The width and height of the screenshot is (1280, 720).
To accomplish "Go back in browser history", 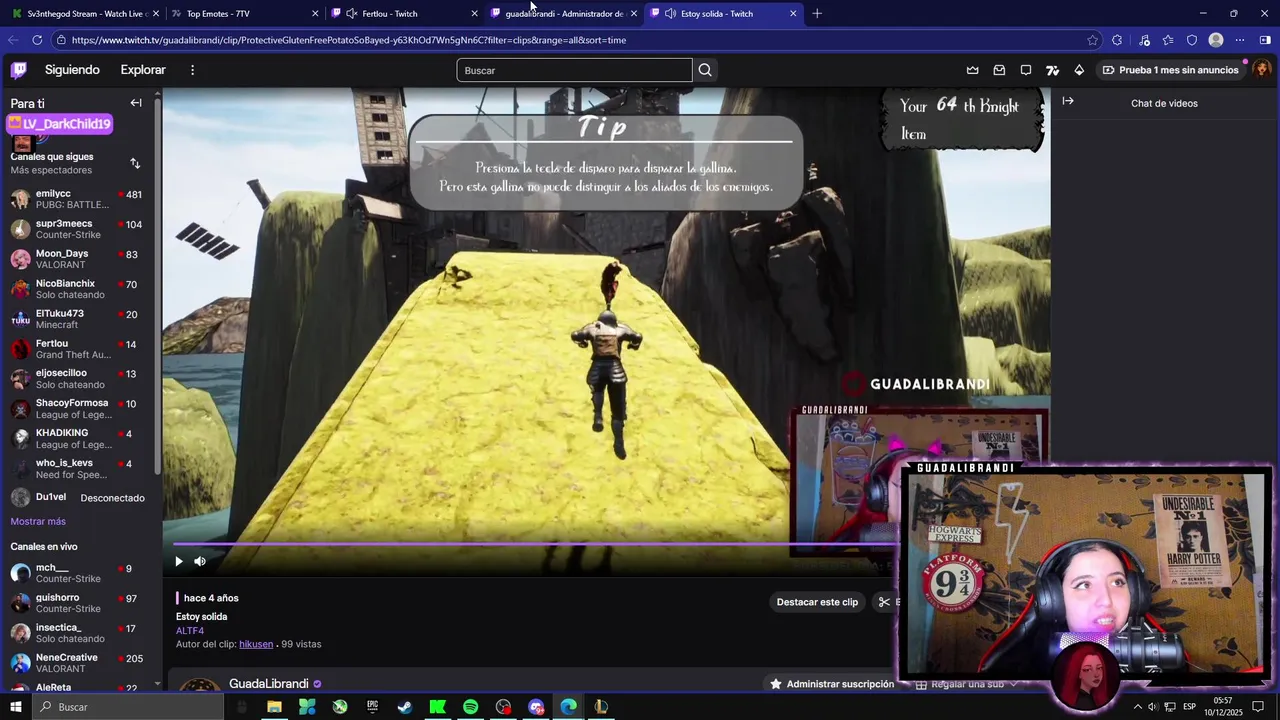I will 13,40.
